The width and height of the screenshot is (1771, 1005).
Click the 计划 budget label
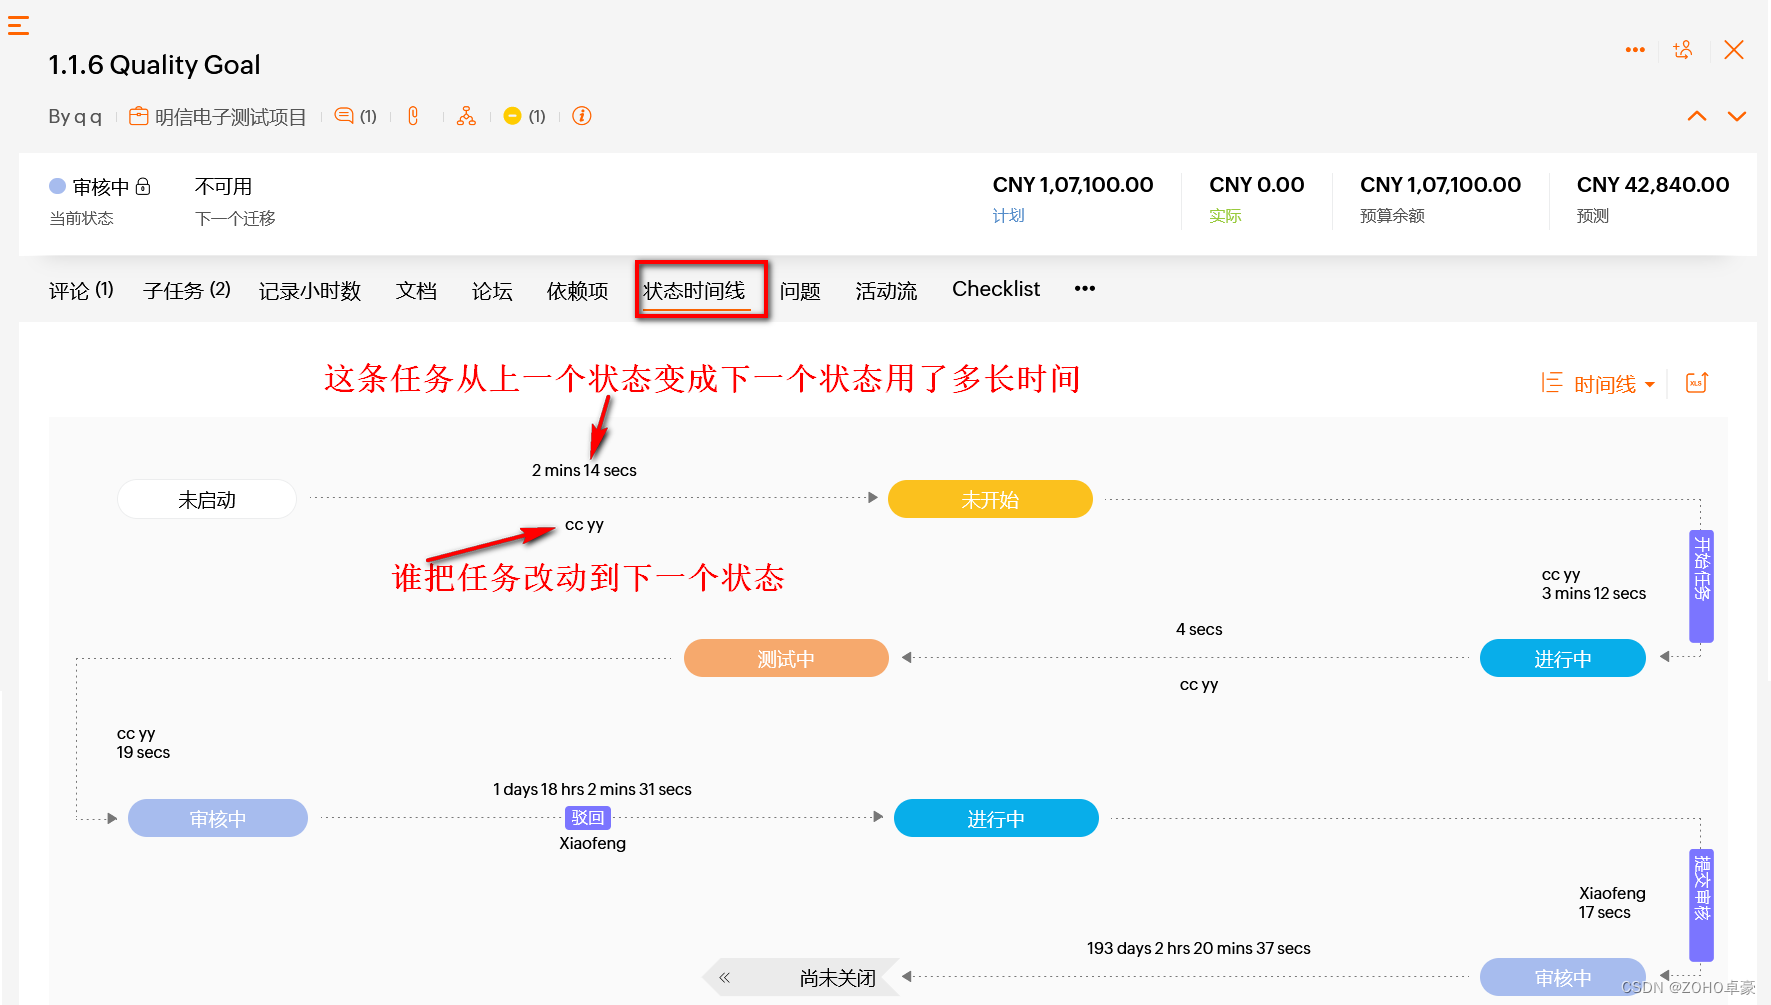coord(1008,216)
